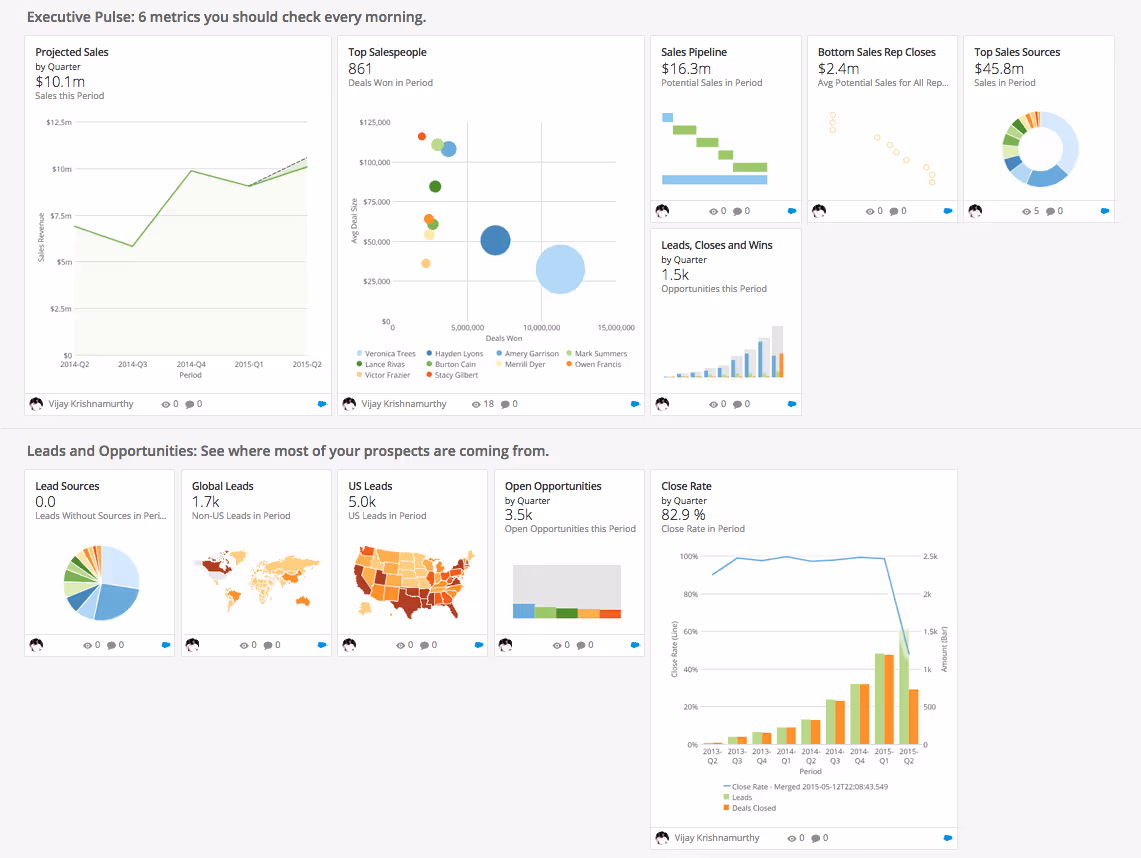This screenshot has width=1141, height=858.
Task: Open the Close Rate card title
Action: (687, 486)
